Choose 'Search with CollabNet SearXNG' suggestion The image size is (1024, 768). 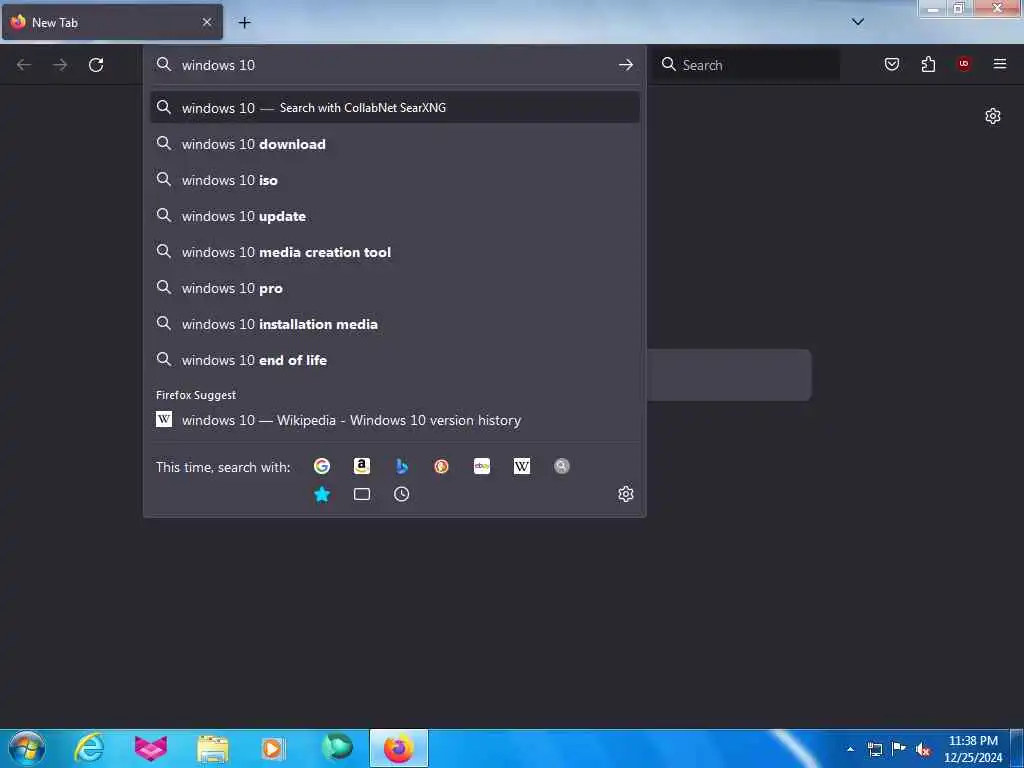click(394, 108)
